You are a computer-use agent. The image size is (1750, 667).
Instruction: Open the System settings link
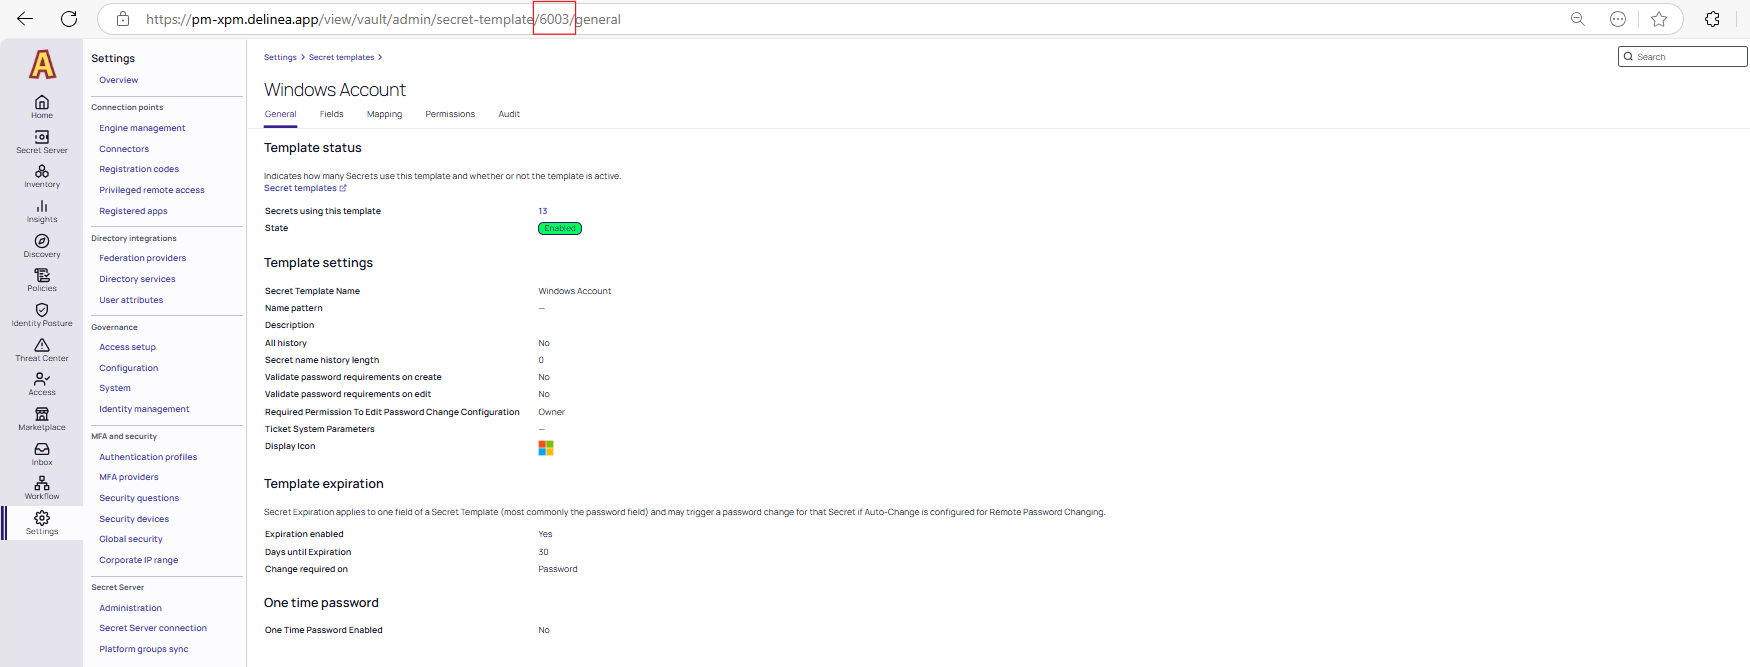(x=115, y=388)
